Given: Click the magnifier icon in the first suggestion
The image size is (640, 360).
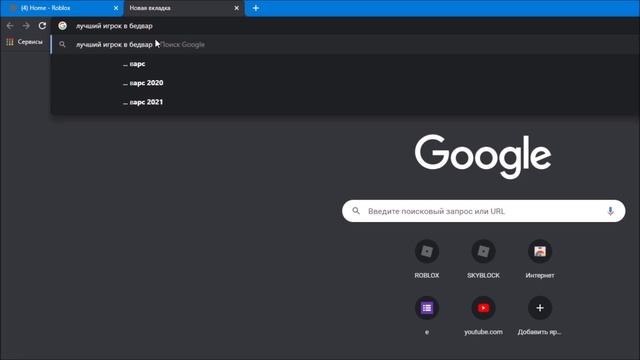Looking at the screenshot, I should pyautogui.click(x=62, y=44).
